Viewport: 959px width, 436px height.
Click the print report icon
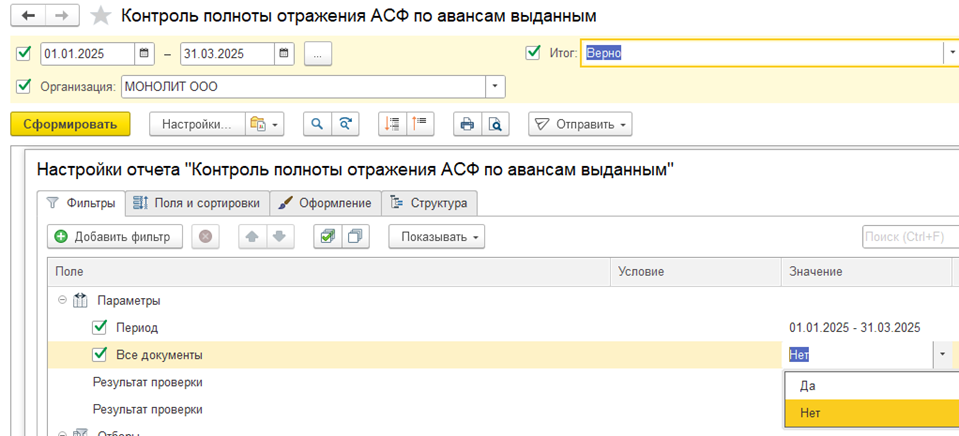(465, 124)
